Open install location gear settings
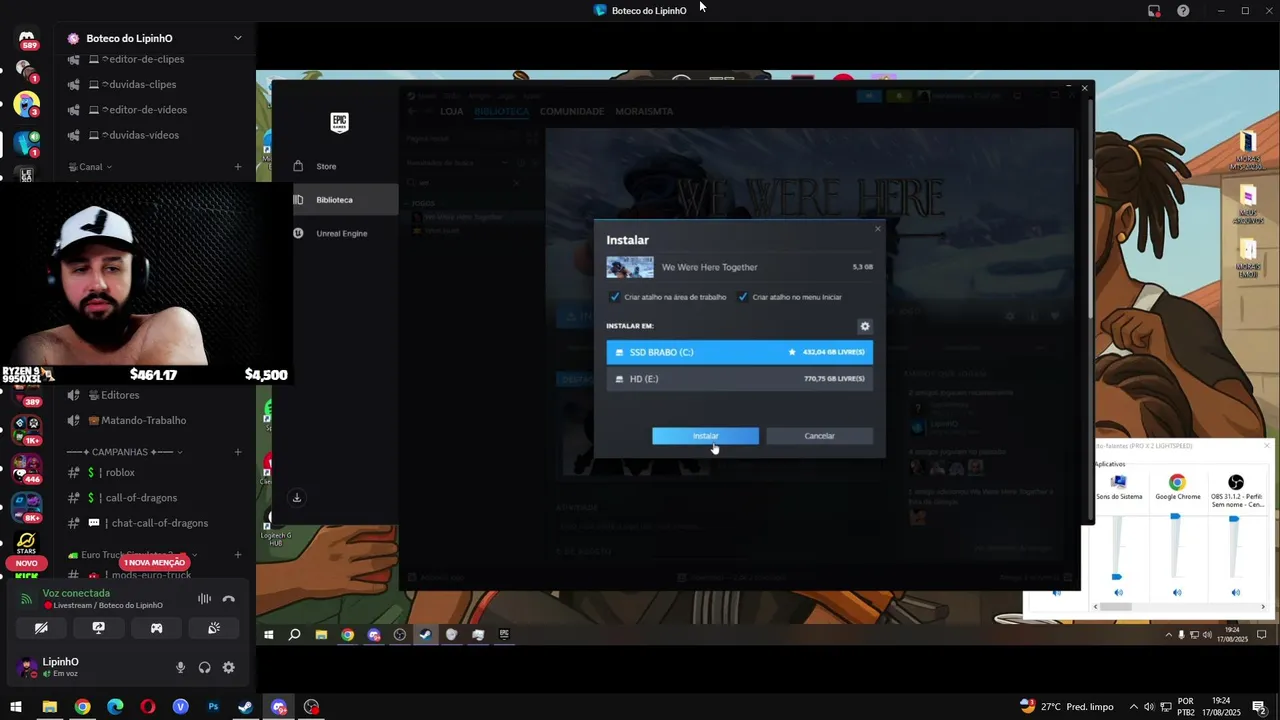Viewport: 1280px width, 720px height. coord(865,326)
